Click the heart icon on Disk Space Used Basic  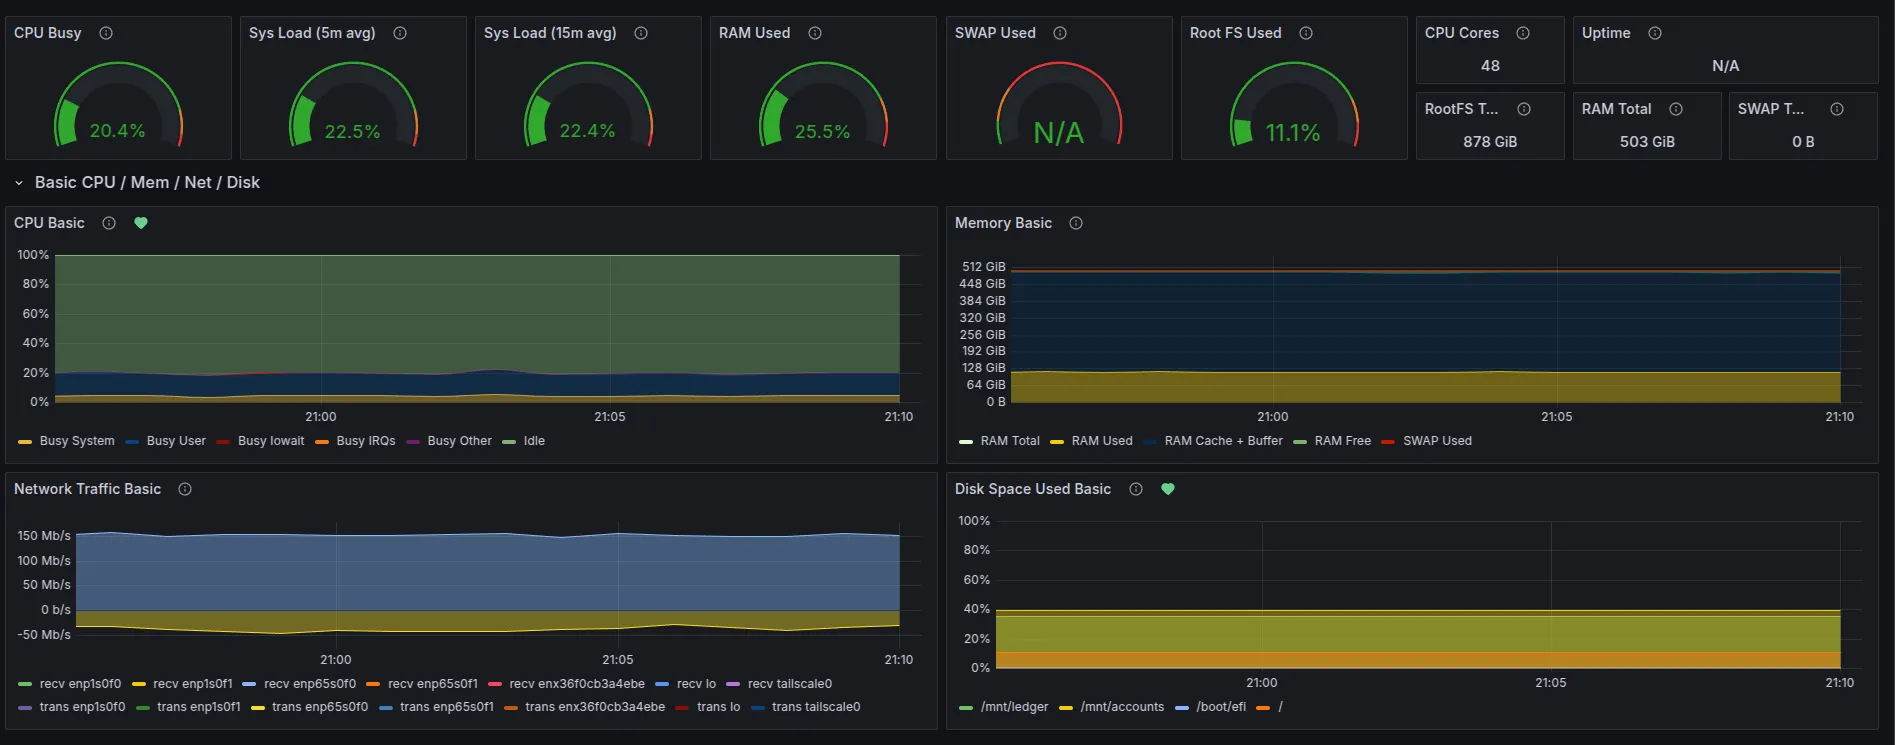coord(1168,489)
